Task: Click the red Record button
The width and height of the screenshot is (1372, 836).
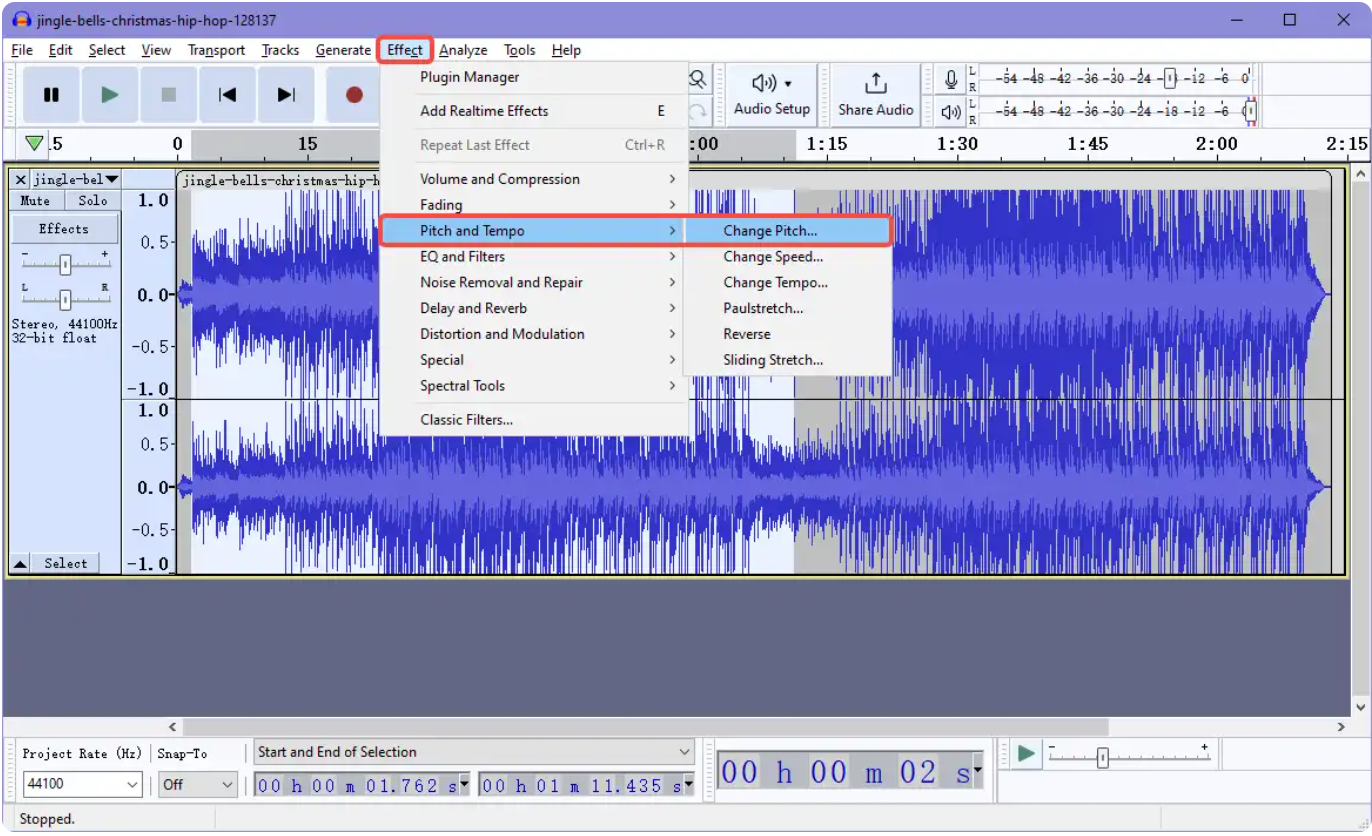Action: click(354, 95)
